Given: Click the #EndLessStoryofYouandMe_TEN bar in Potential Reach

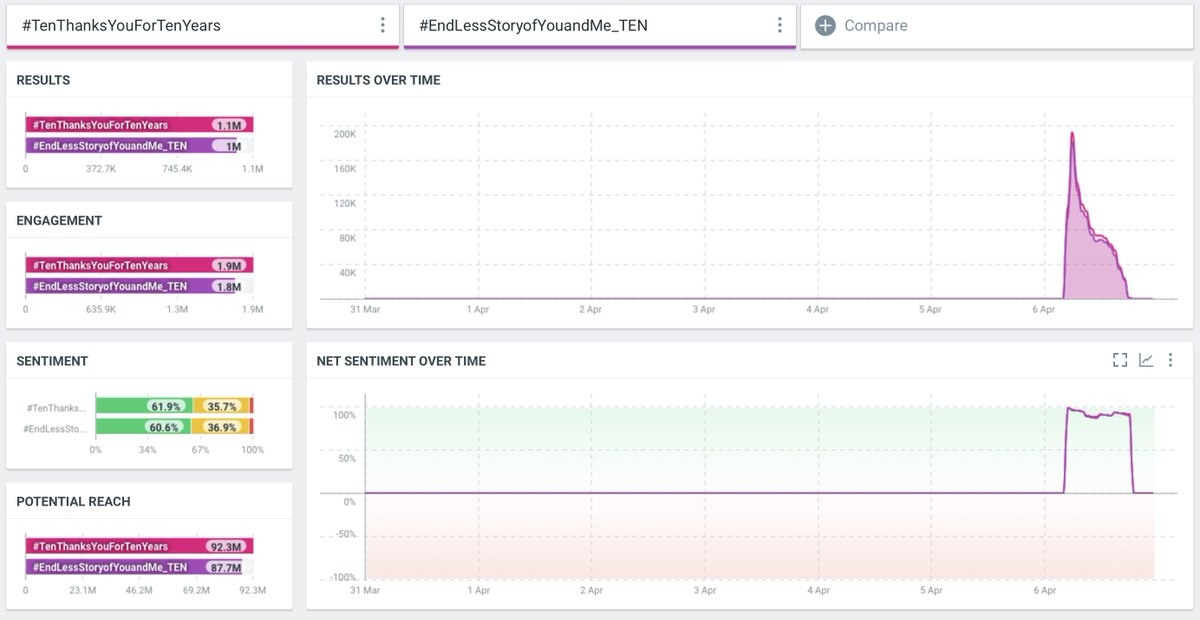Looking at the screenshot, I should [135, 568].
